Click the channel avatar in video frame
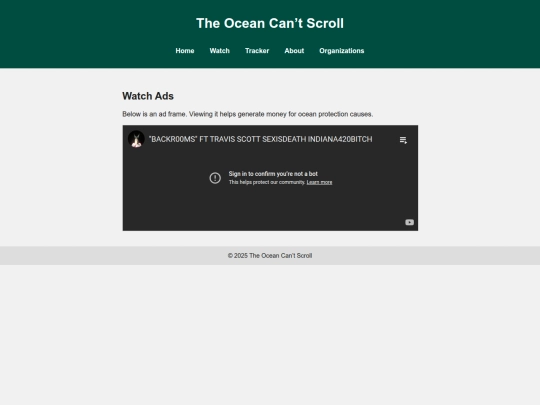Viewport: 540px width, 405px height. click(136, 139)
